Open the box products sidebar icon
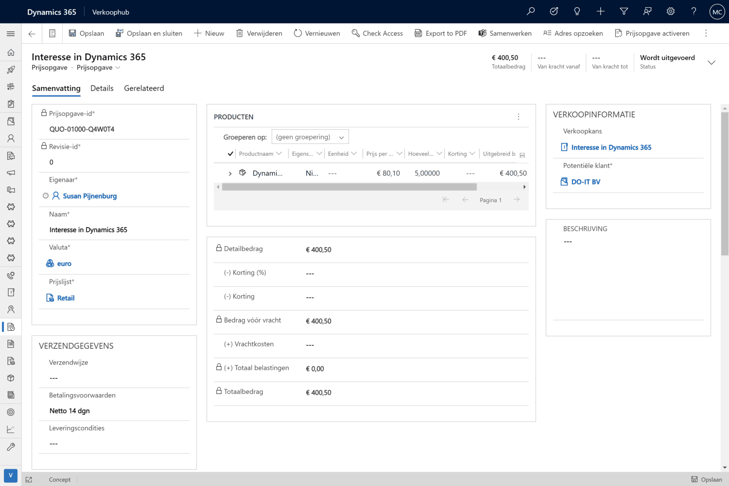 coord(11,378)
